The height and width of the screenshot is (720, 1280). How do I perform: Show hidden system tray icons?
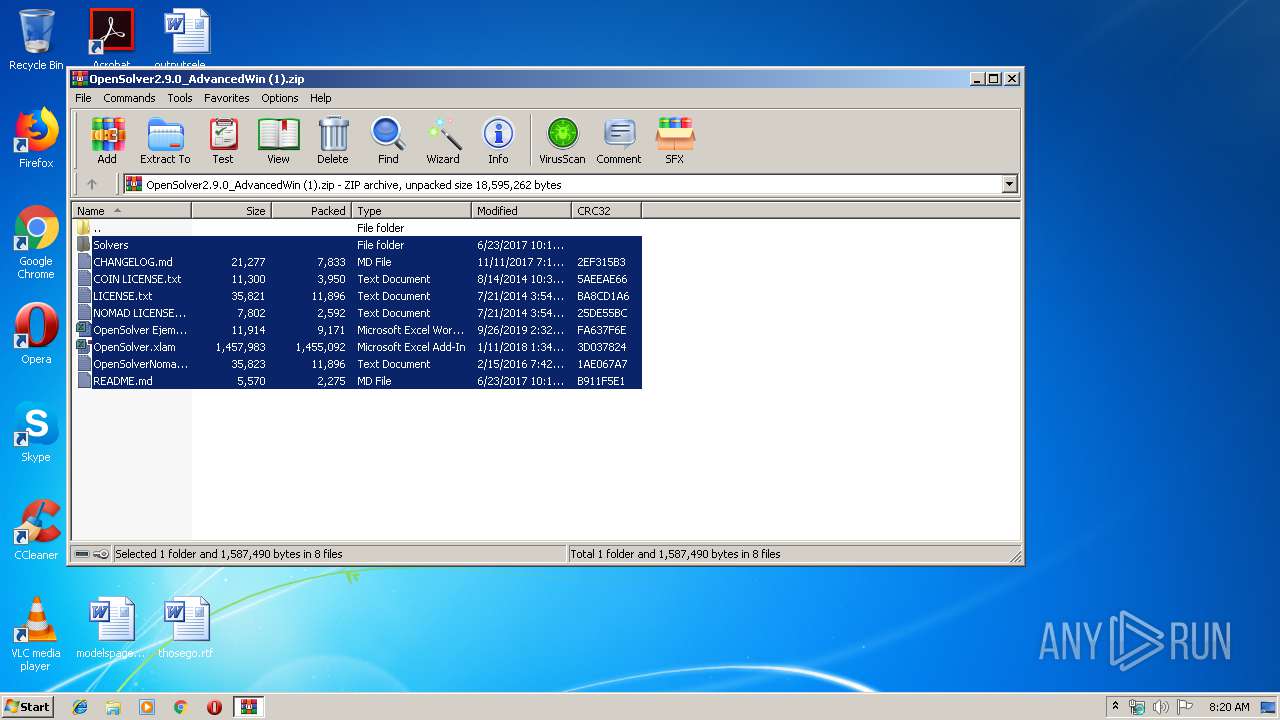(1115, 707)
